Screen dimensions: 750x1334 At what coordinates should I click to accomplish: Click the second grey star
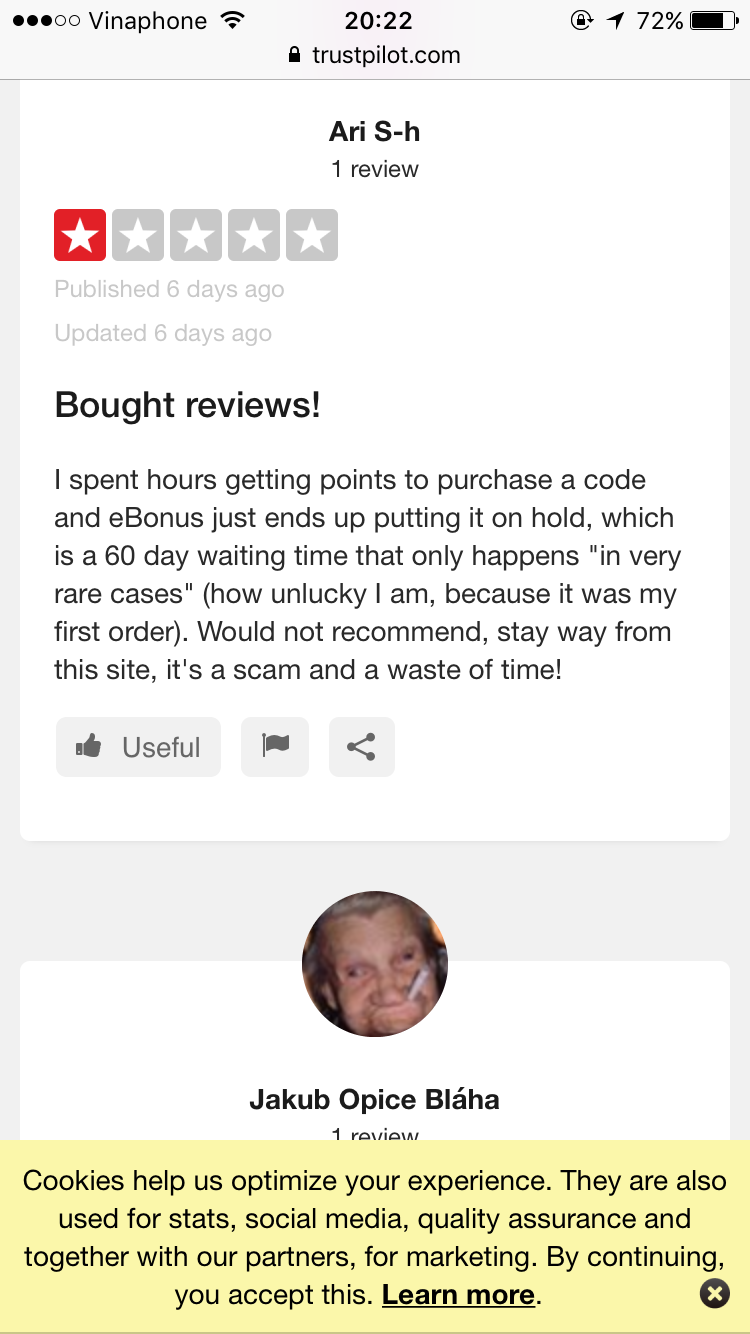[138, 236]
